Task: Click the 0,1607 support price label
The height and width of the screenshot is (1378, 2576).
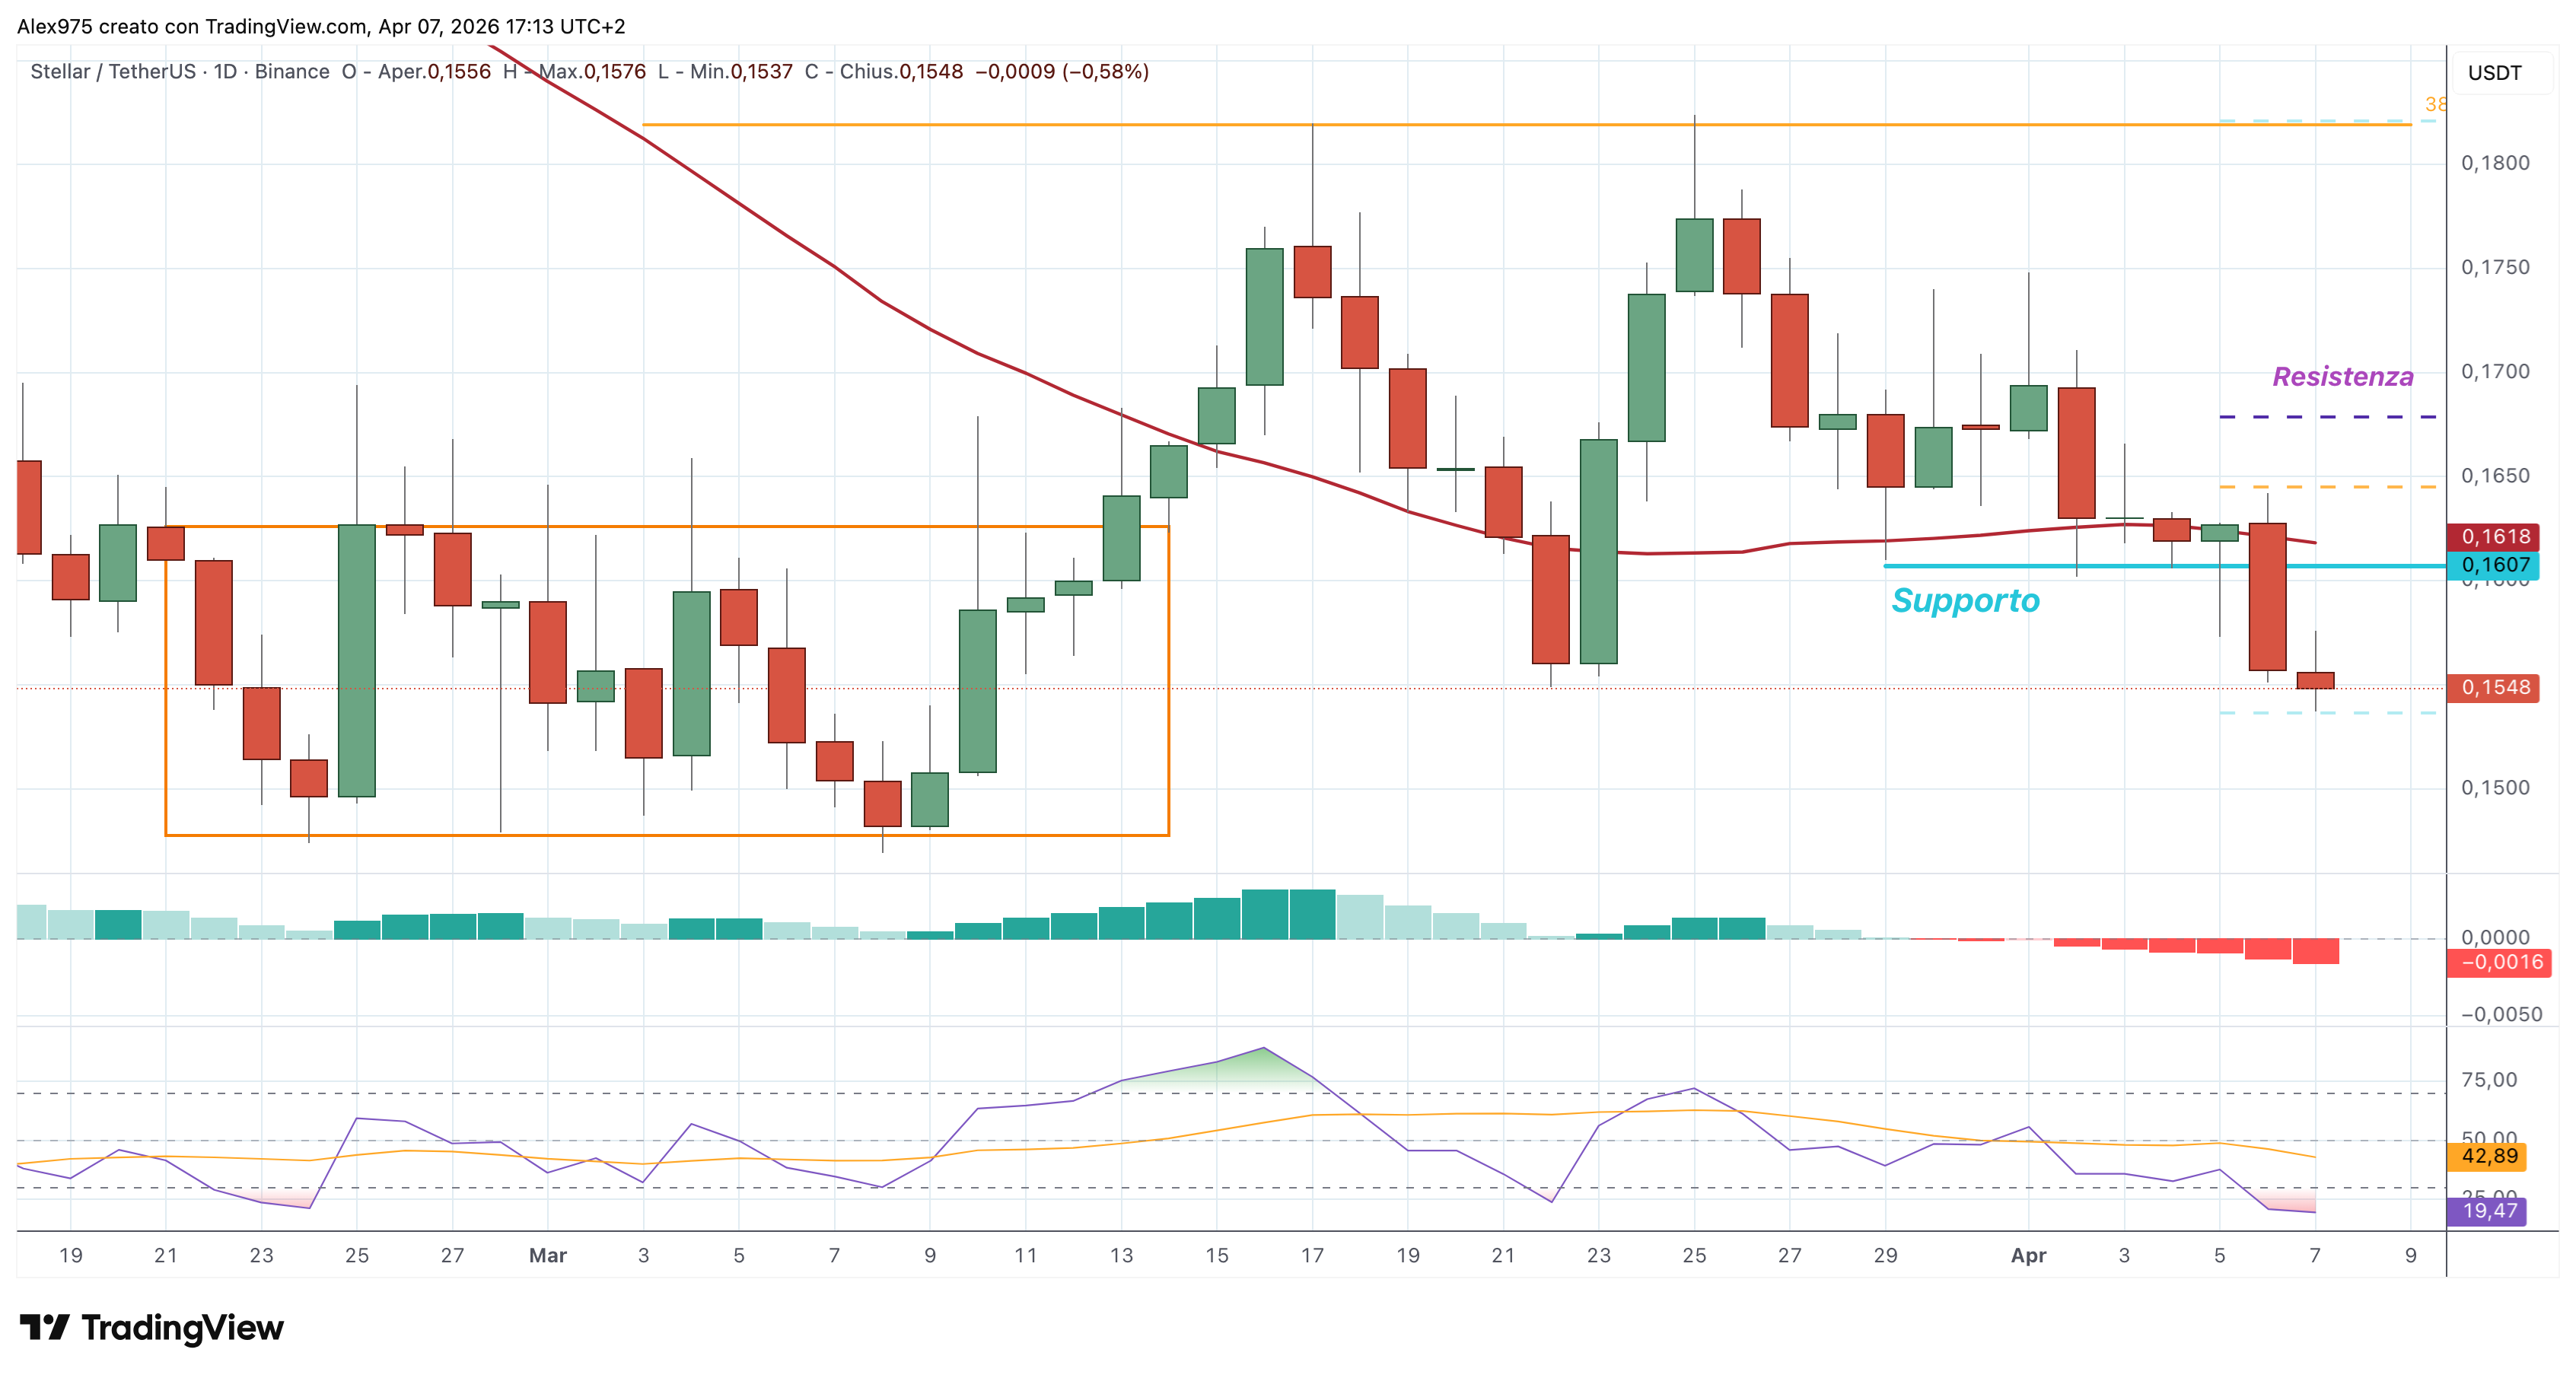Action: pos(2494,565)
